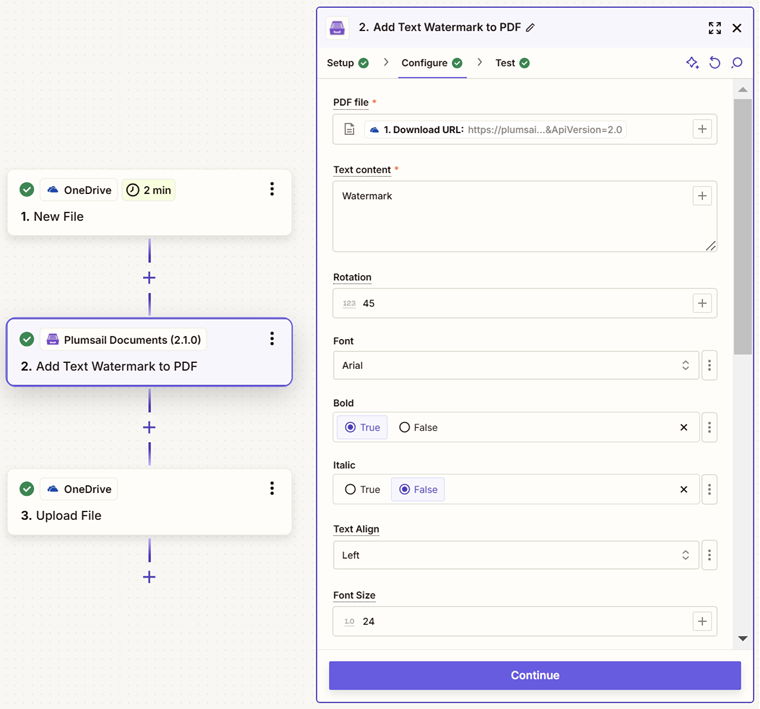The height and width of the screenshot is (709, 760).
Task: Open three-dot menu on New File step
Action: click(x=272, y=189)
